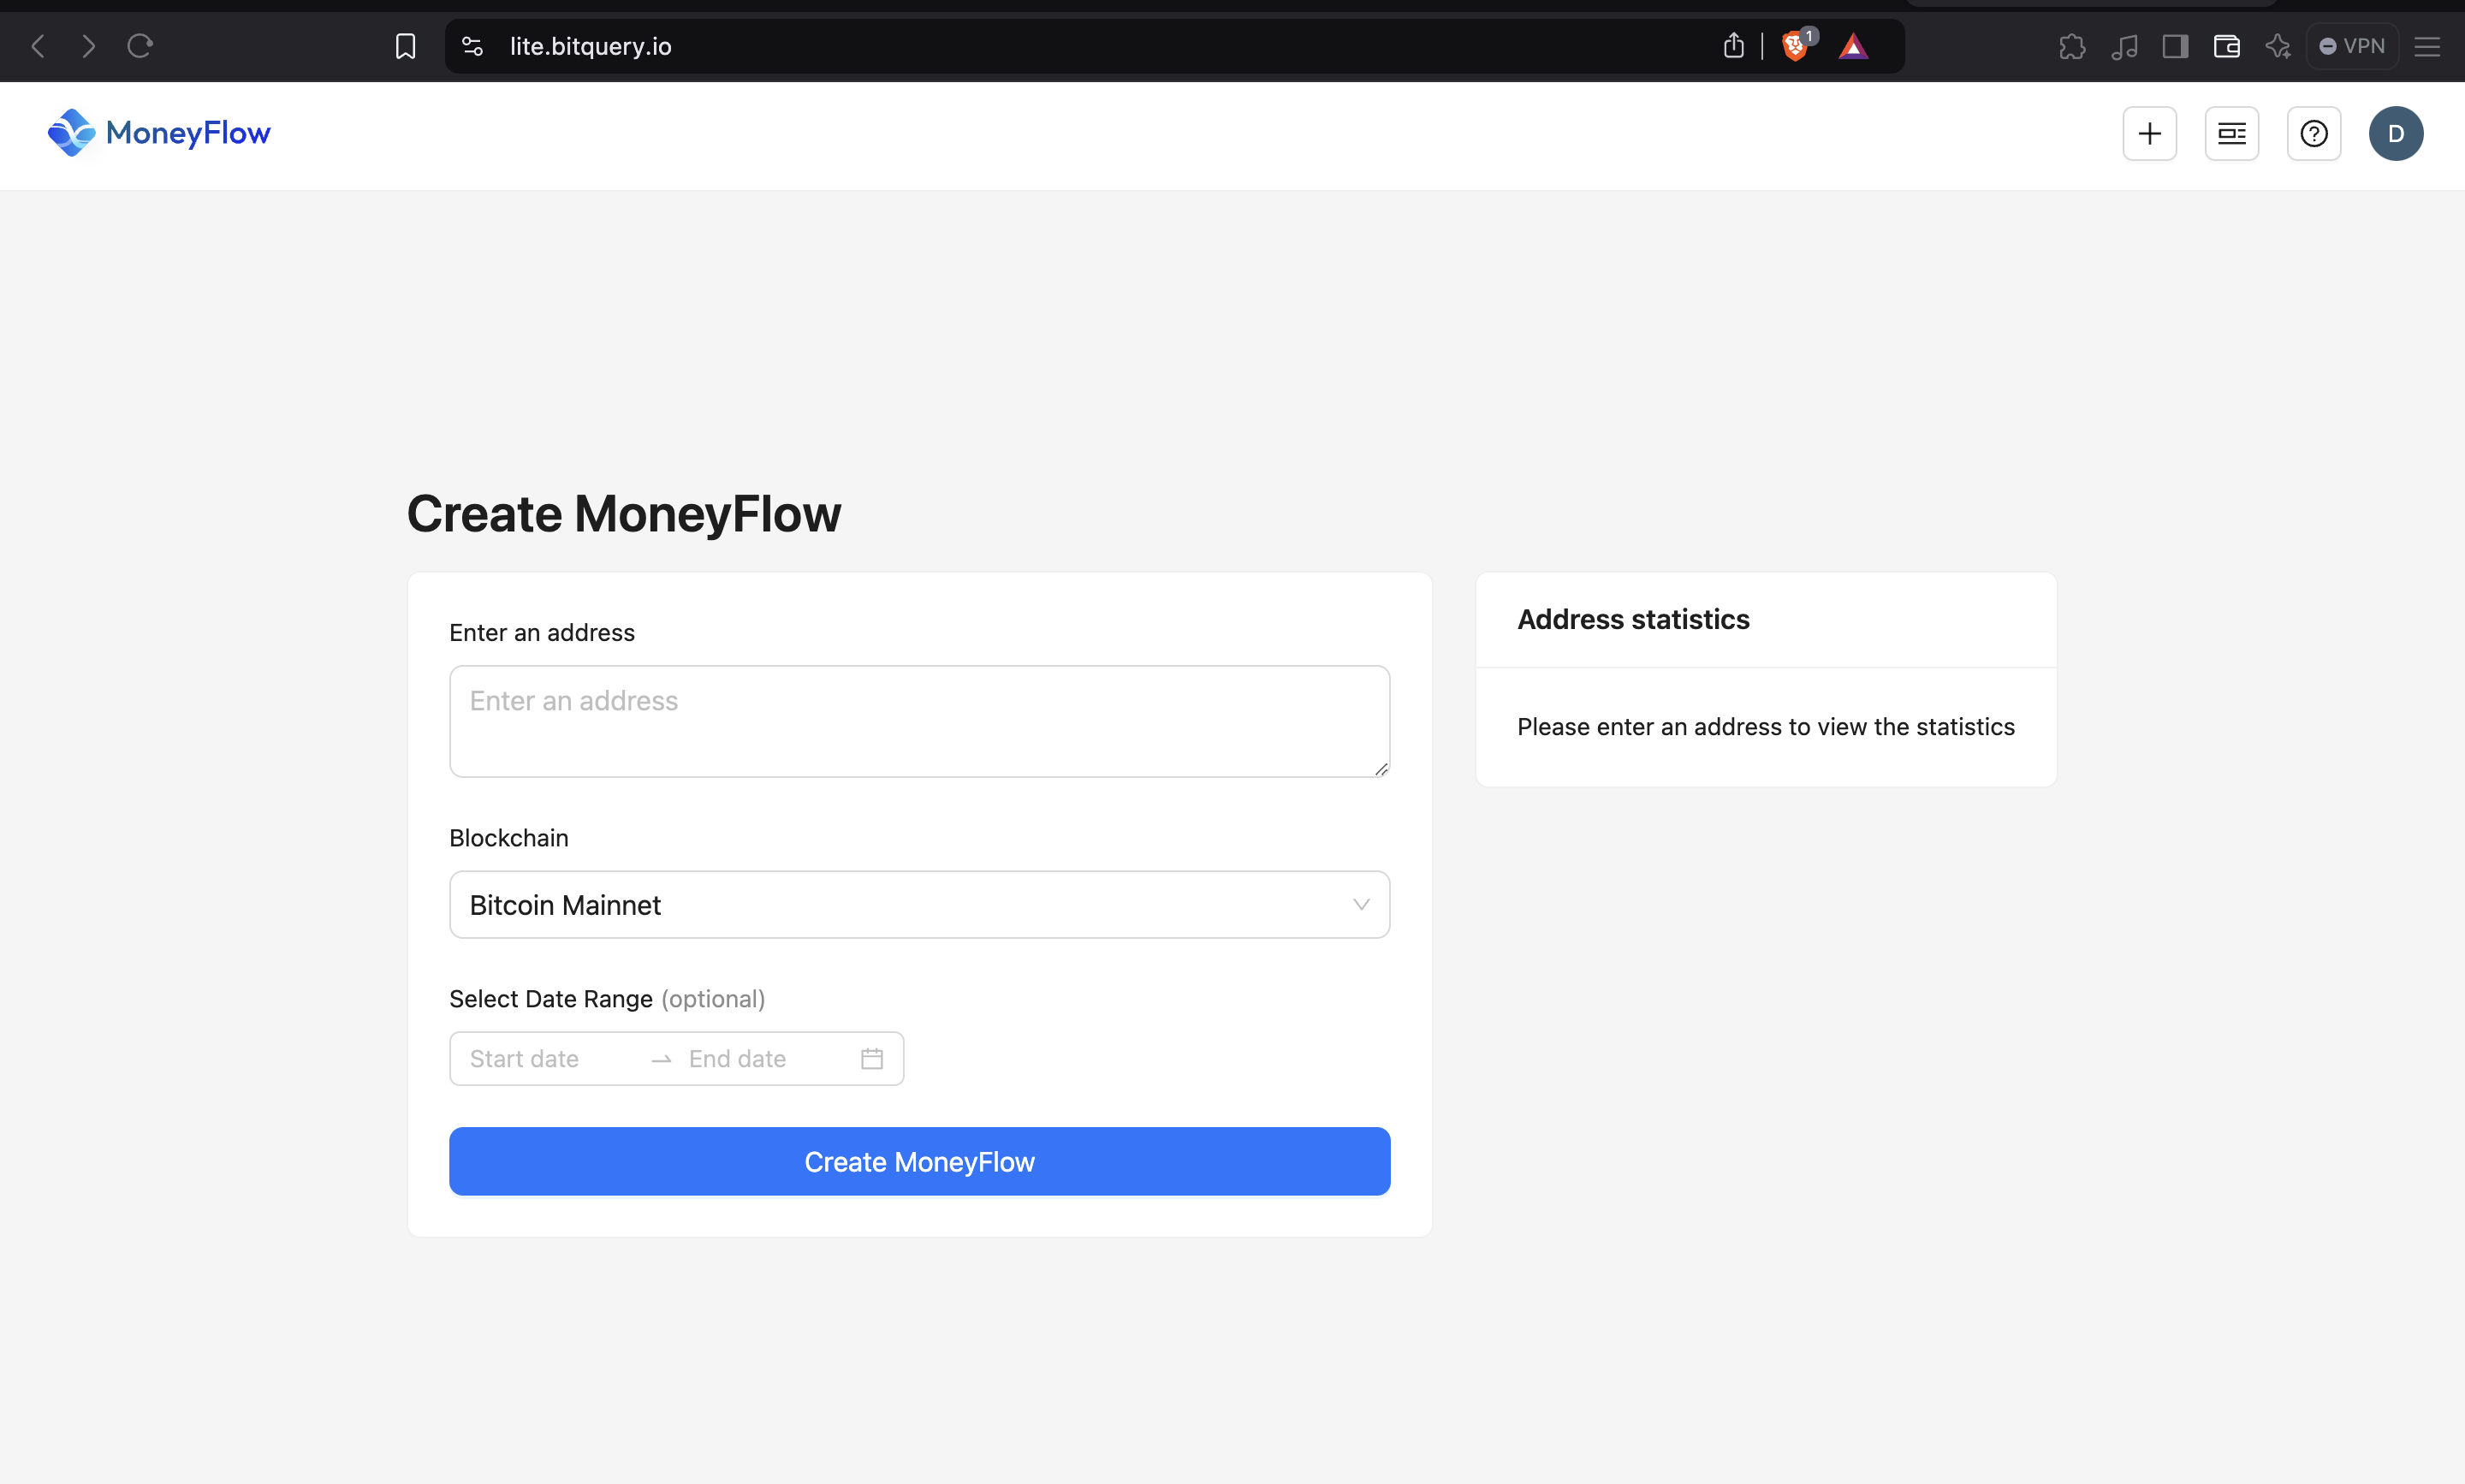The width and height of the screenshot is (2465, 1484).
Task: Click the Enter an address input field
Action: point(918,720)
